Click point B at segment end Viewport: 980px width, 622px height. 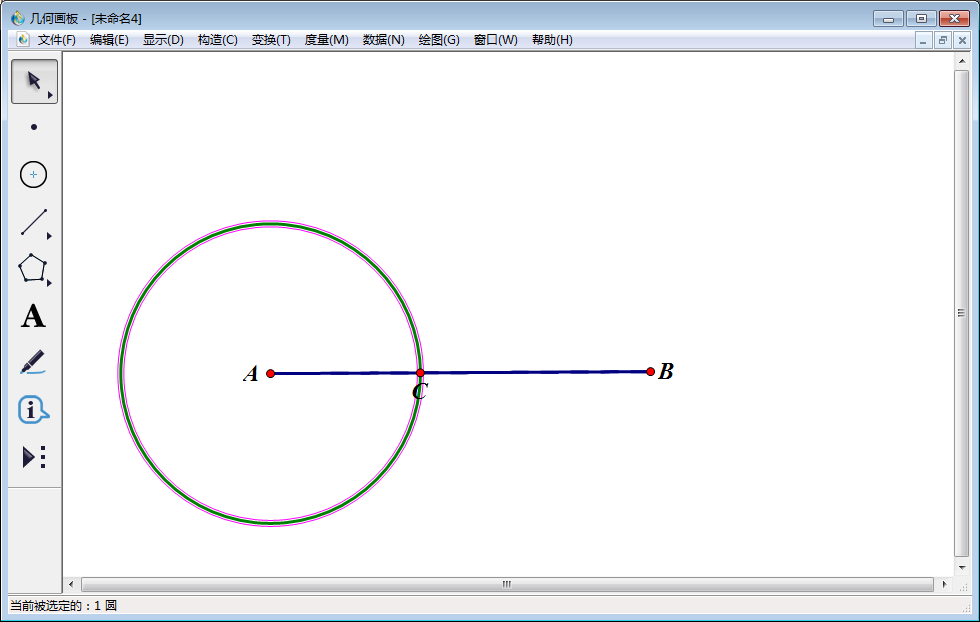pyautogui.click(x=650, y=372)
